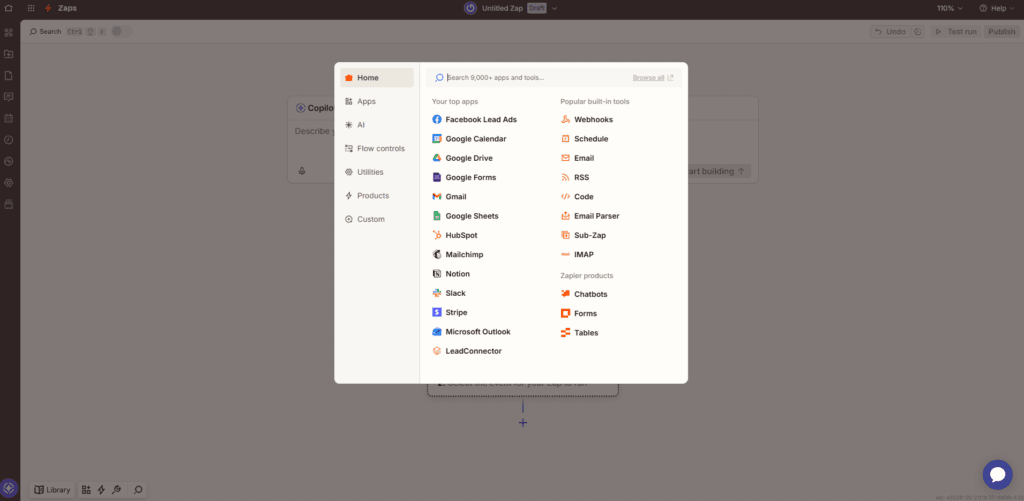This screenshot has height=501, width=1024.
Task: Expand the Help menu
Action: pos(997,8)
